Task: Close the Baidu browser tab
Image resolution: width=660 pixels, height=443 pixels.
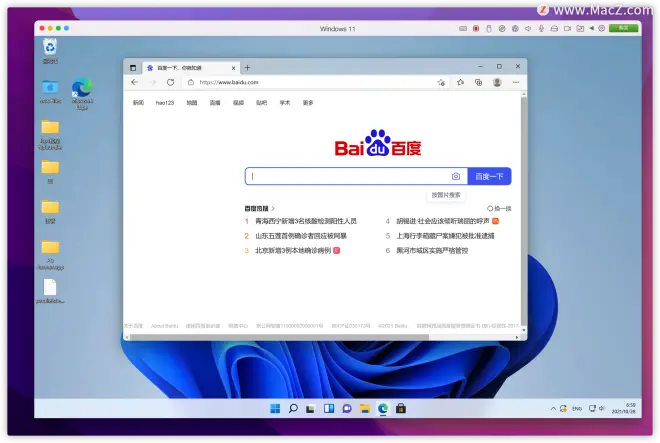Action: pos(233,68)
